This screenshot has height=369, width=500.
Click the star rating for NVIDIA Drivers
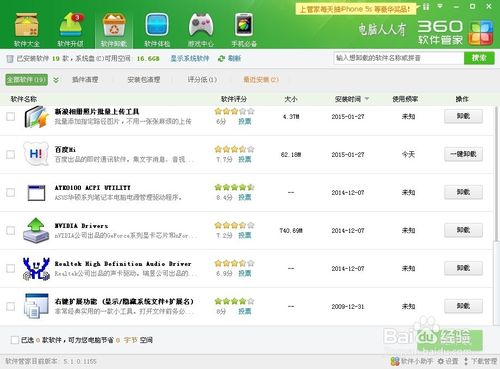pos(234,225)
